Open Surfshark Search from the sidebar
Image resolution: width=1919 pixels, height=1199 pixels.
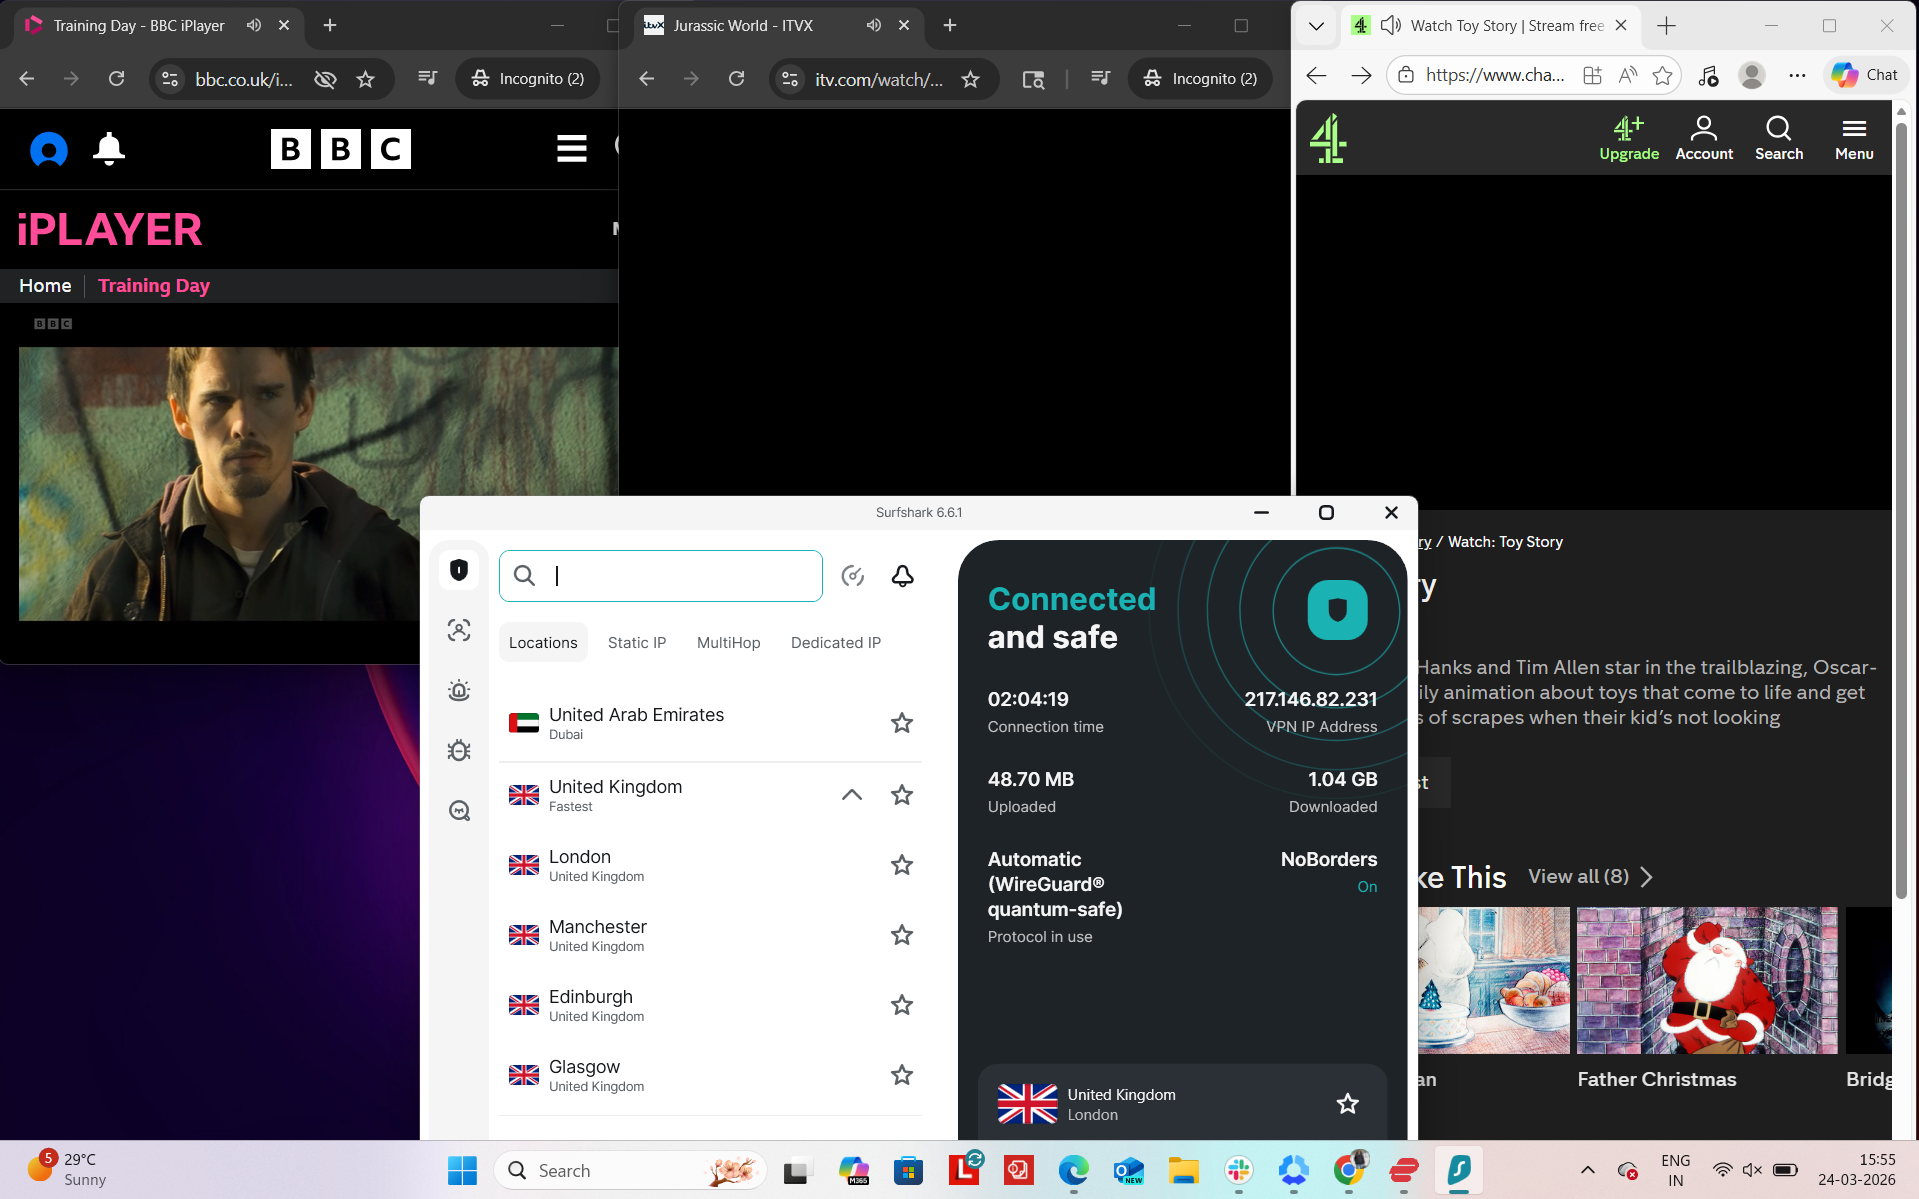tap(459, 810)
